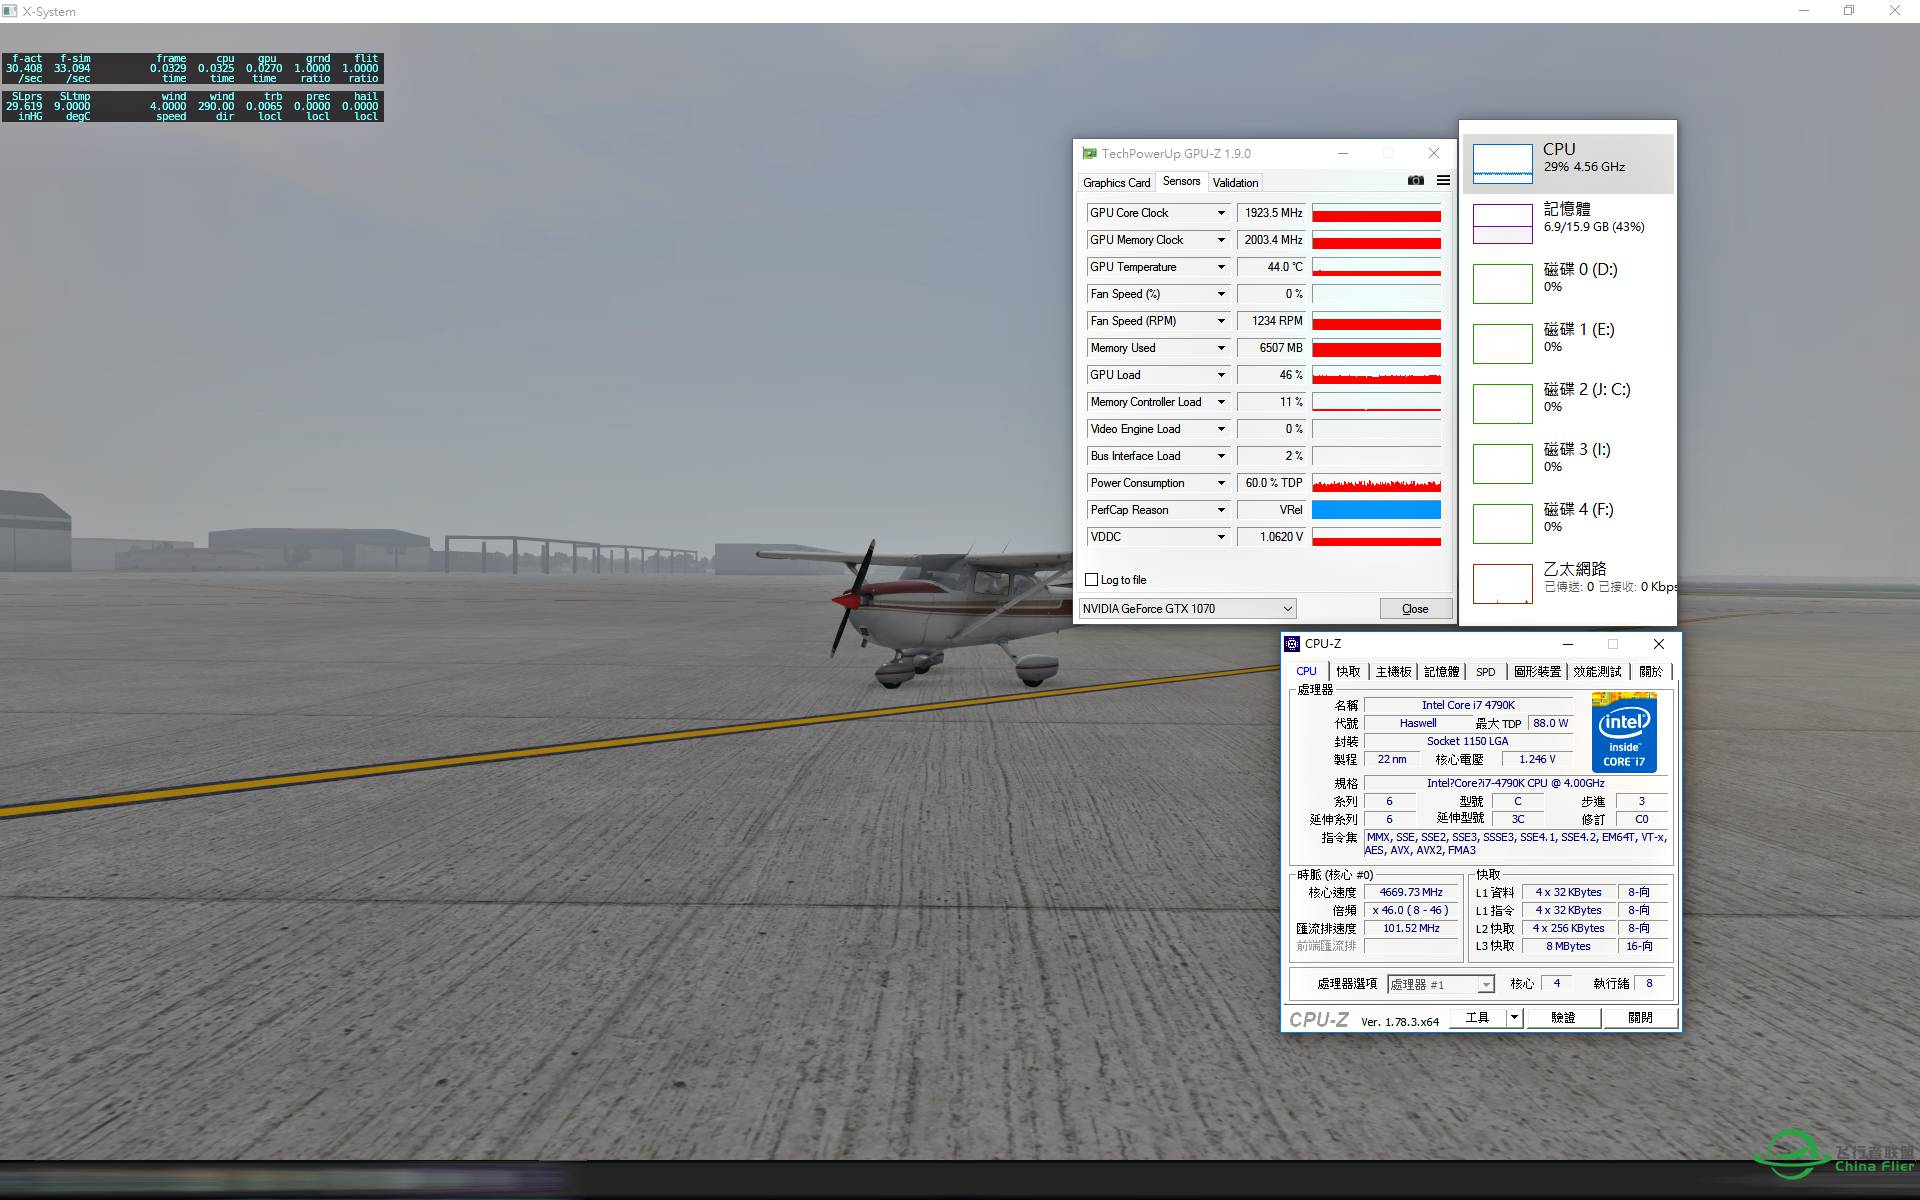Expand the Power Consumption sensor dropdown
Image resolution: width=1920 pixels, height=1200 pixels.
(1221, 483)
